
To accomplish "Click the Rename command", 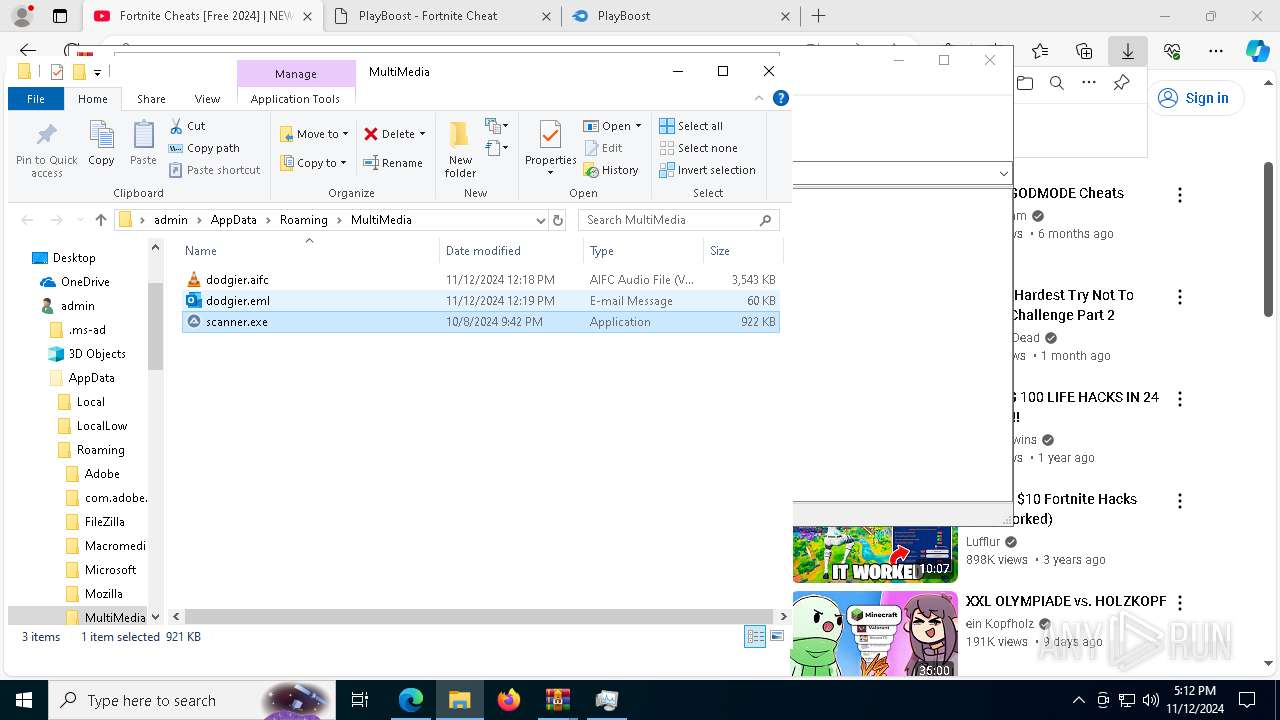I will pos(393,163).
